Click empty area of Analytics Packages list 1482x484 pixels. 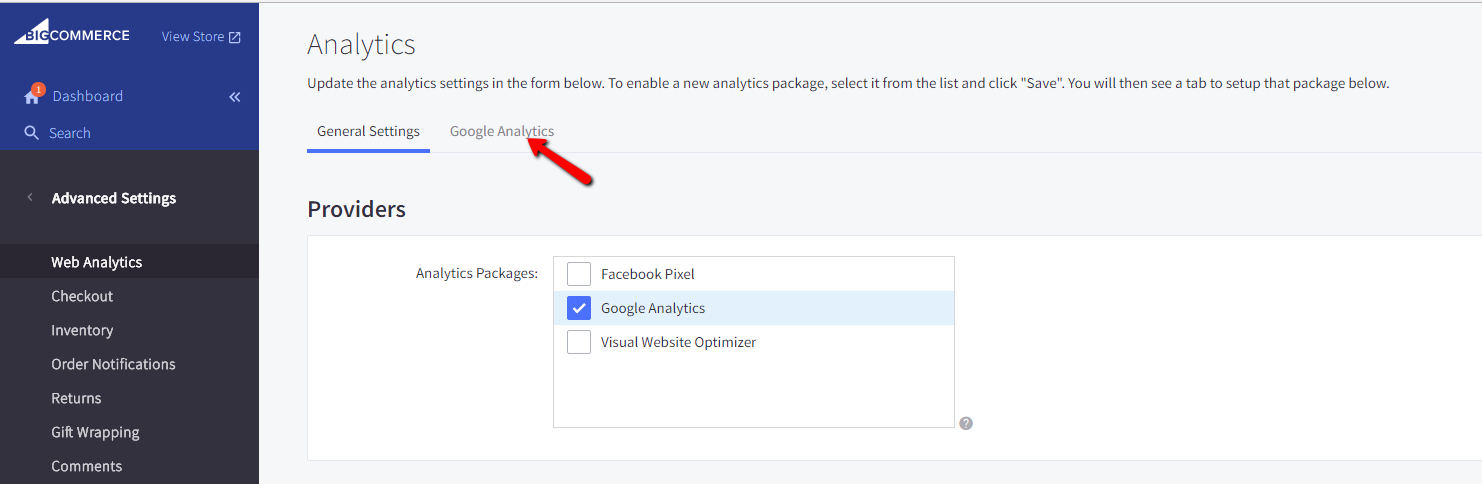tap(754, 392)
